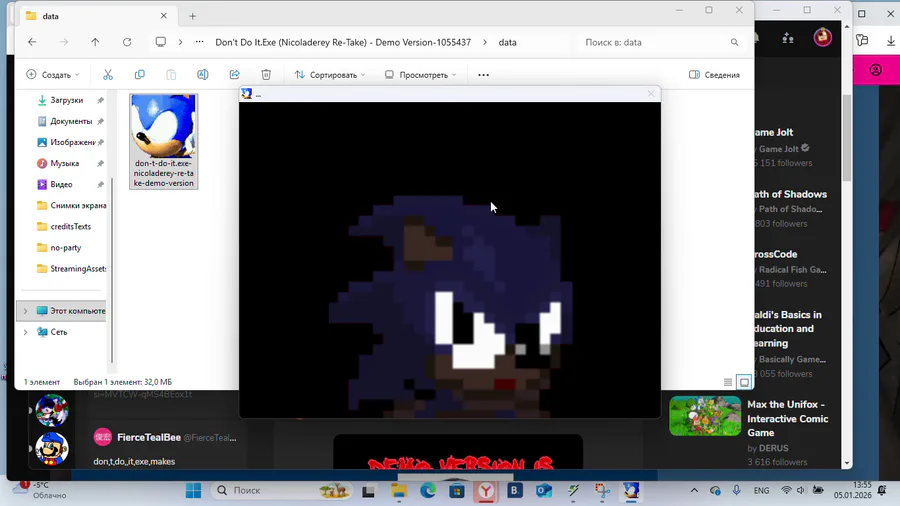This screenshot has width=900, height=506.
Task: Open Max the Unifox game in browser
Action: [788, 419]
